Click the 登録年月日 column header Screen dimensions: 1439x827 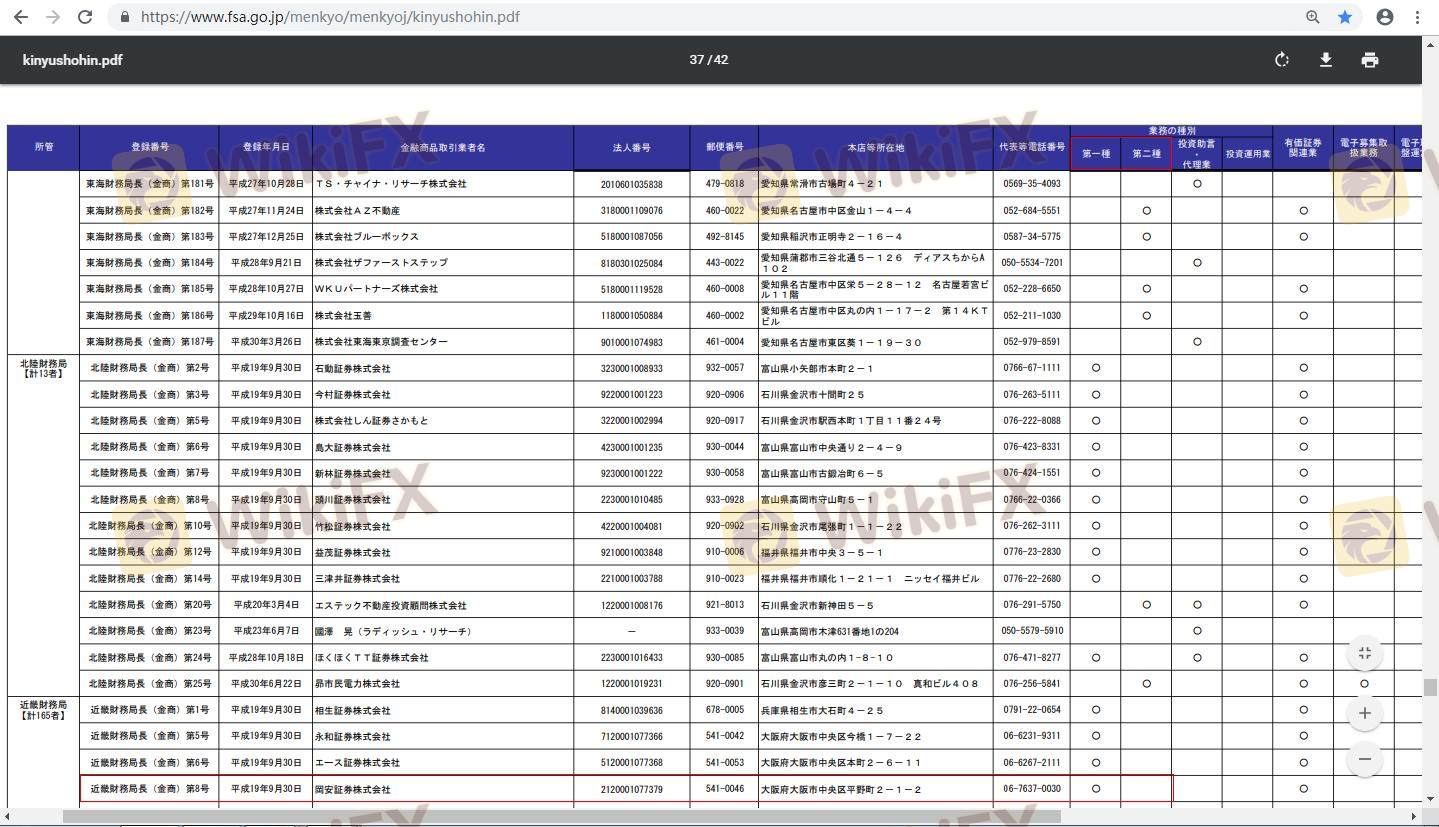[265, 148]
